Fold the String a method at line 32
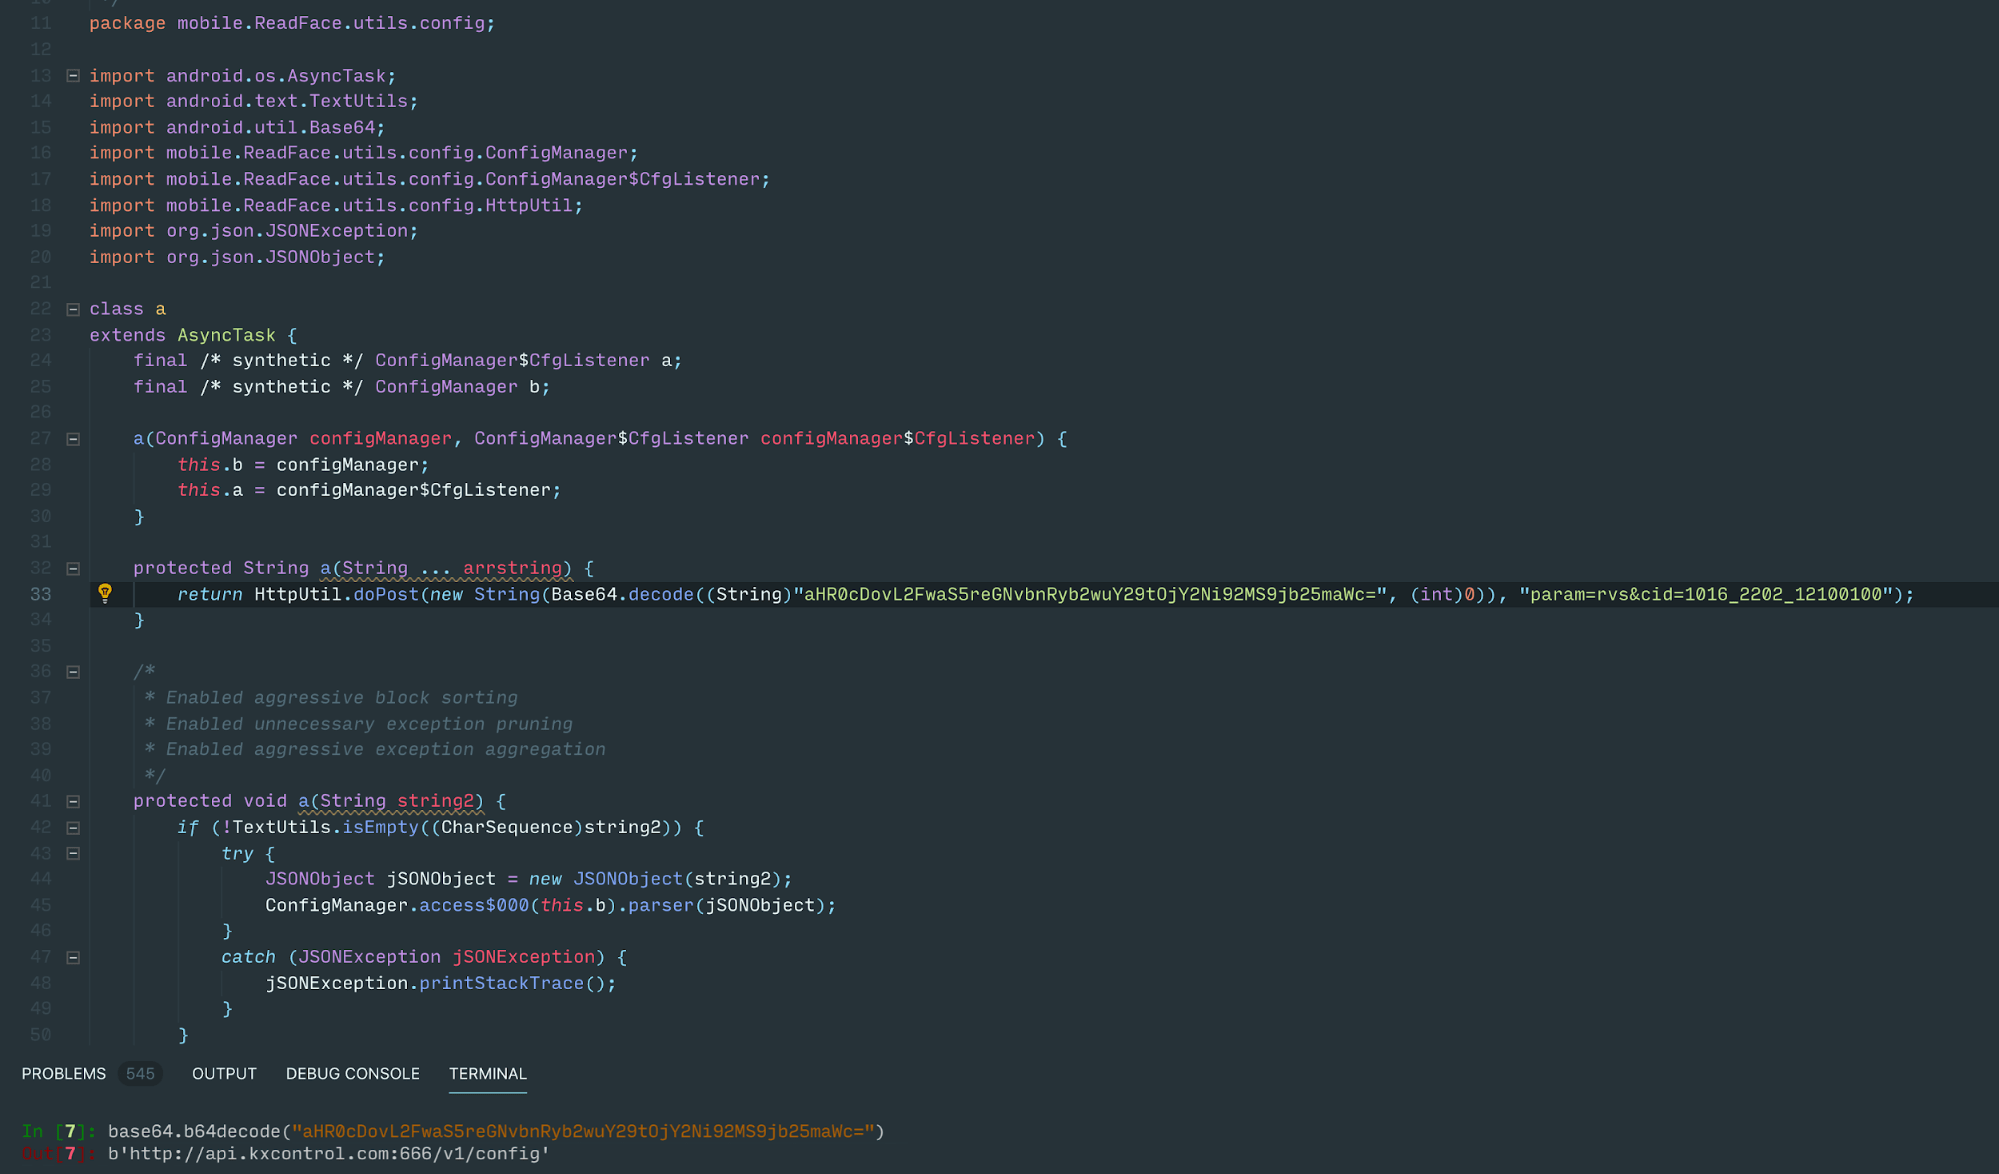 73,568
